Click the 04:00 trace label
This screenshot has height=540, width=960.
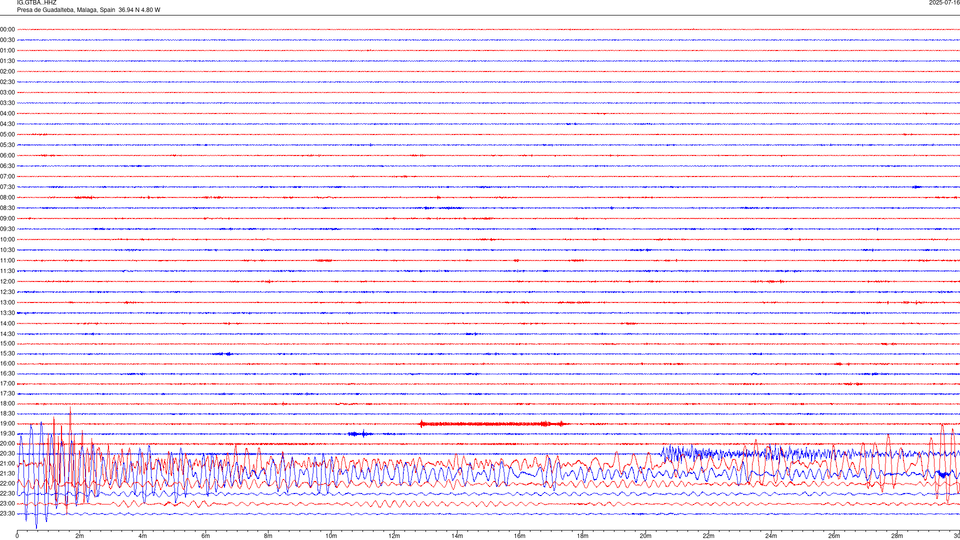pyautogui.click(x=7, y=113)
